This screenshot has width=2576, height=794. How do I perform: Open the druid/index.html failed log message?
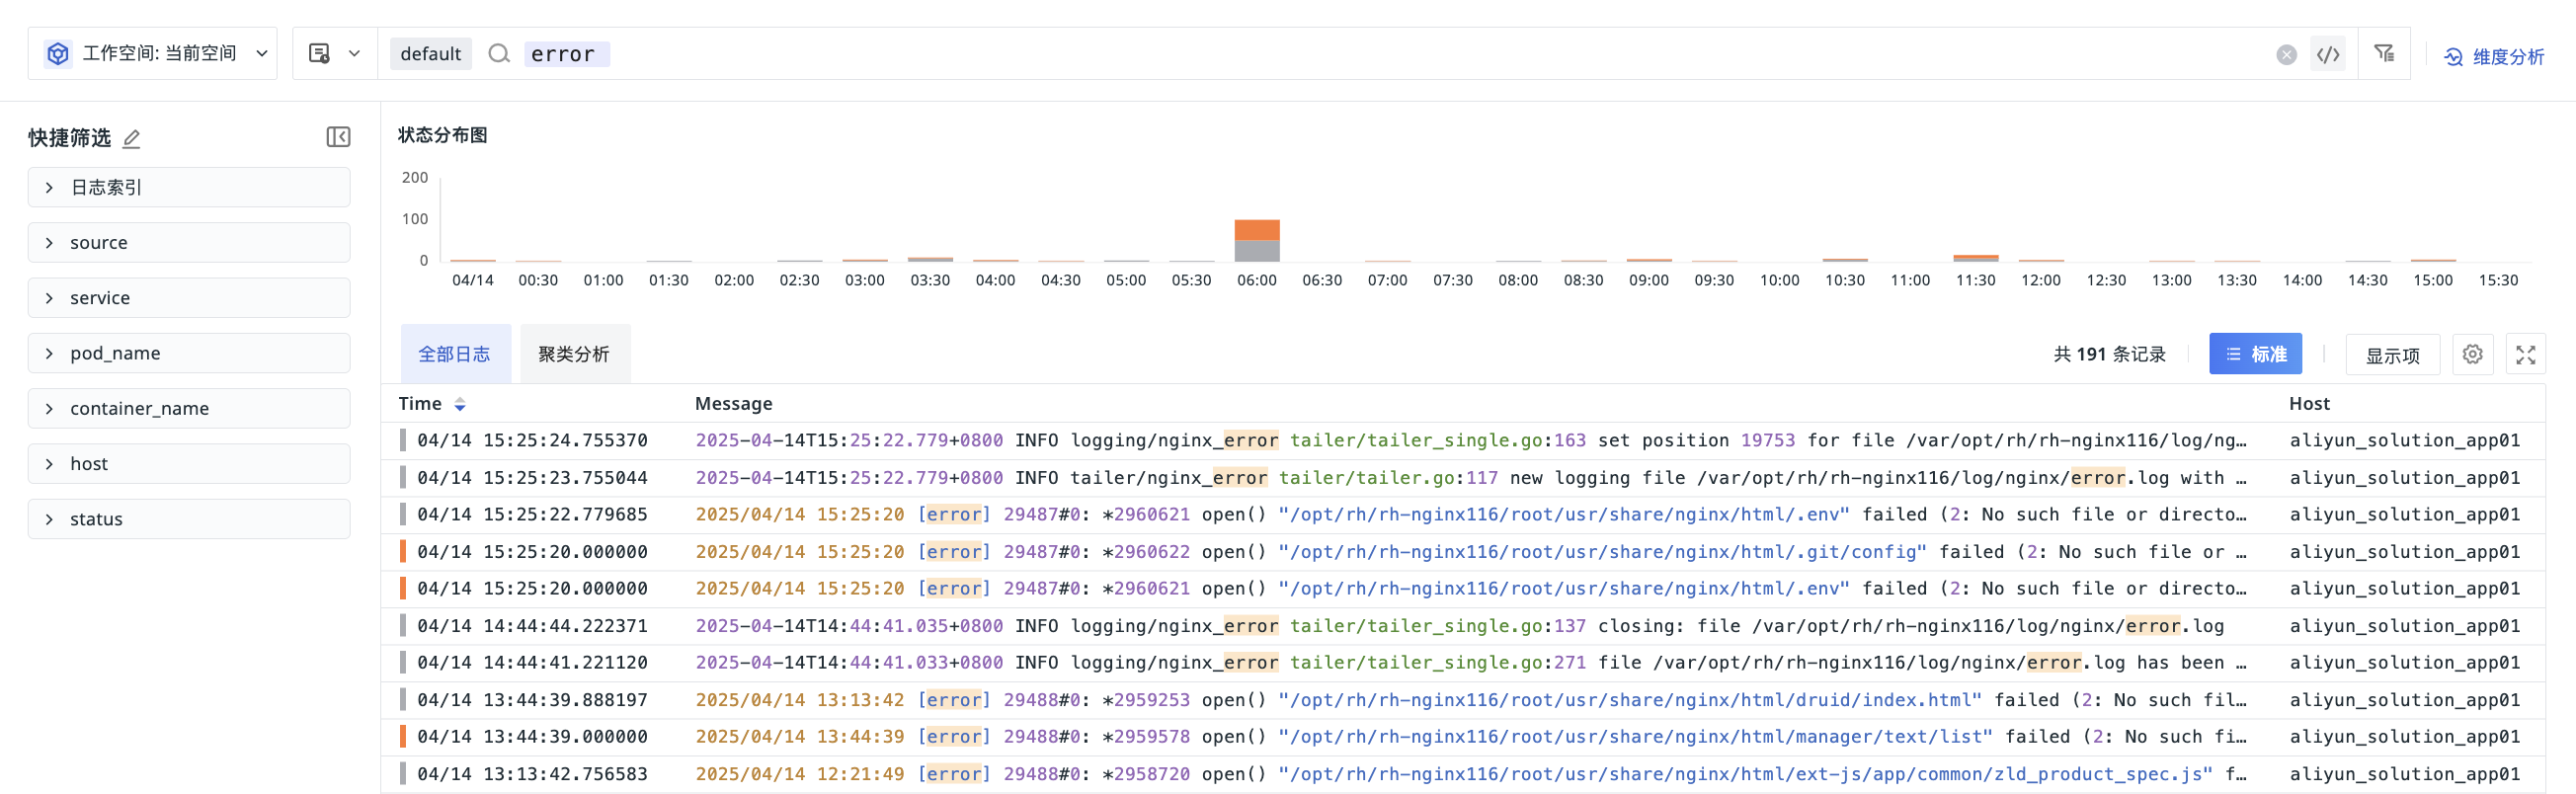coord(1471,700)
